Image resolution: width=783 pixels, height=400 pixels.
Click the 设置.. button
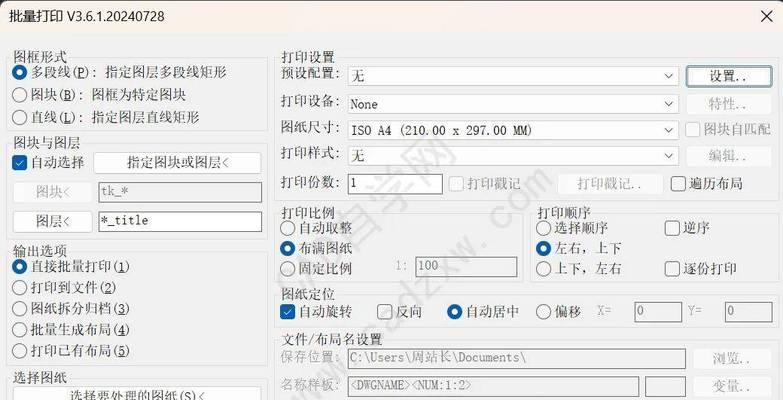(x=729, y=76)
